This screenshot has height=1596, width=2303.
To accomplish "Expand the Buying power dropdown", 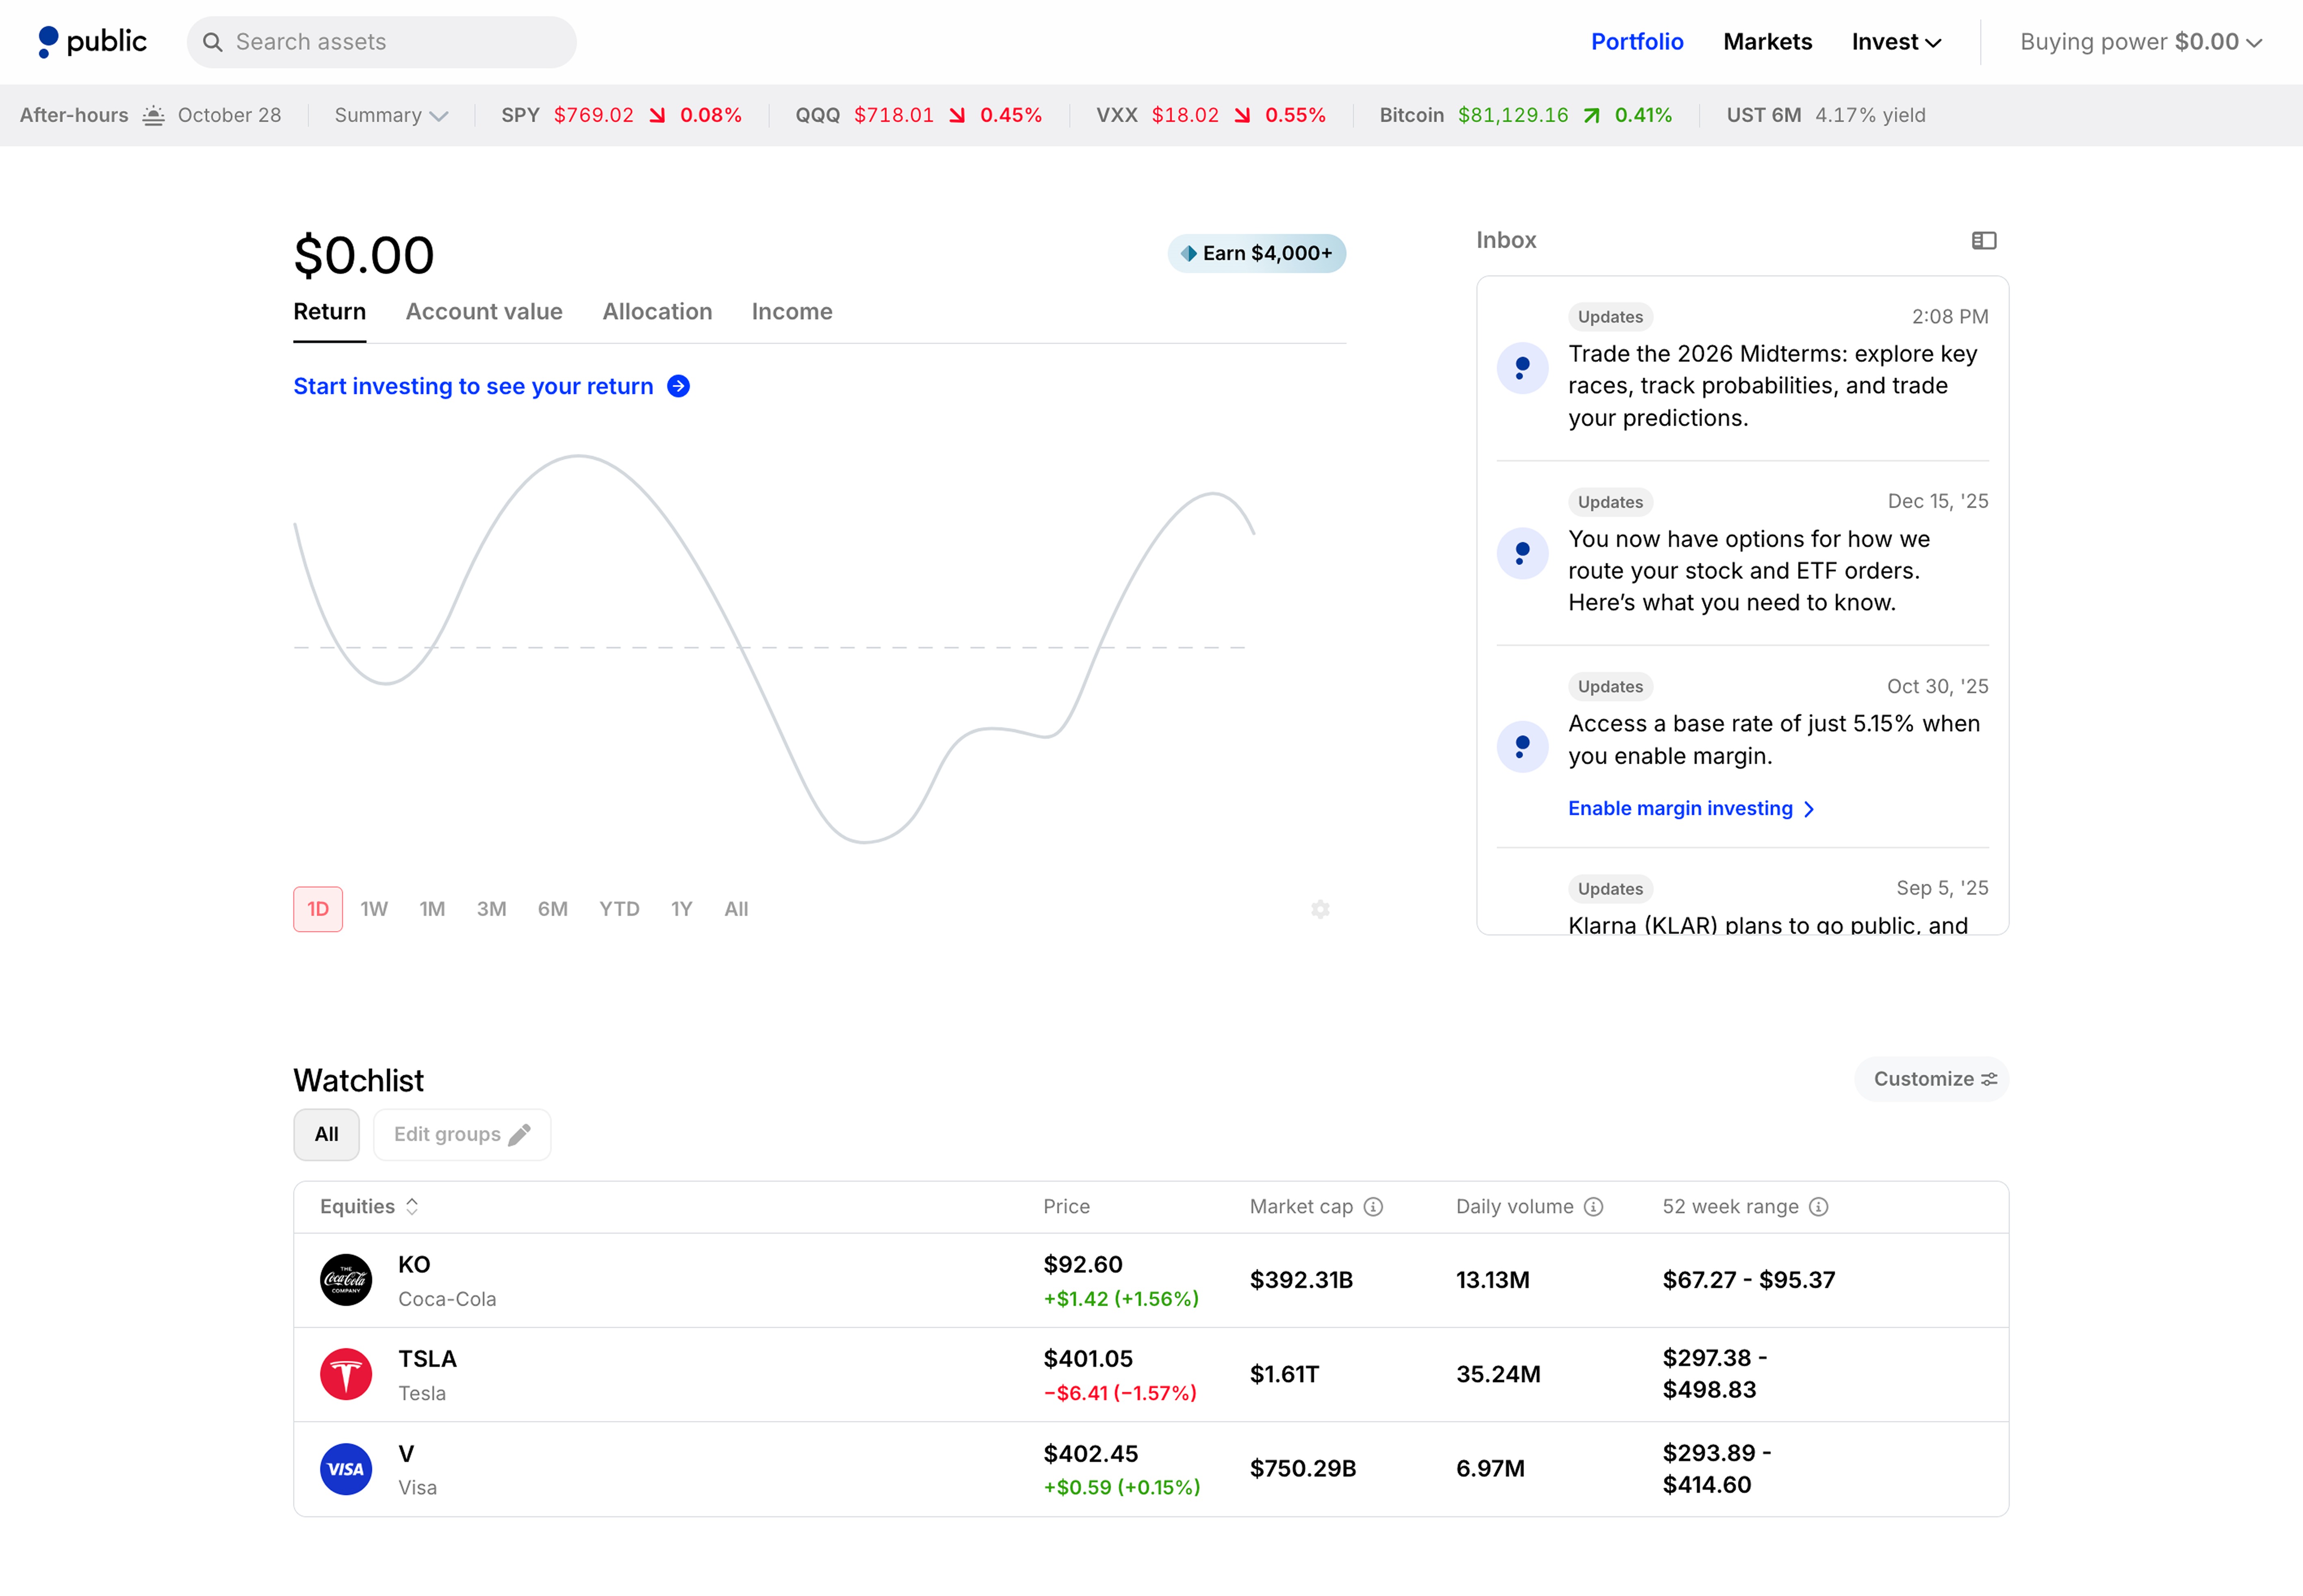I will click(2140, 42).
